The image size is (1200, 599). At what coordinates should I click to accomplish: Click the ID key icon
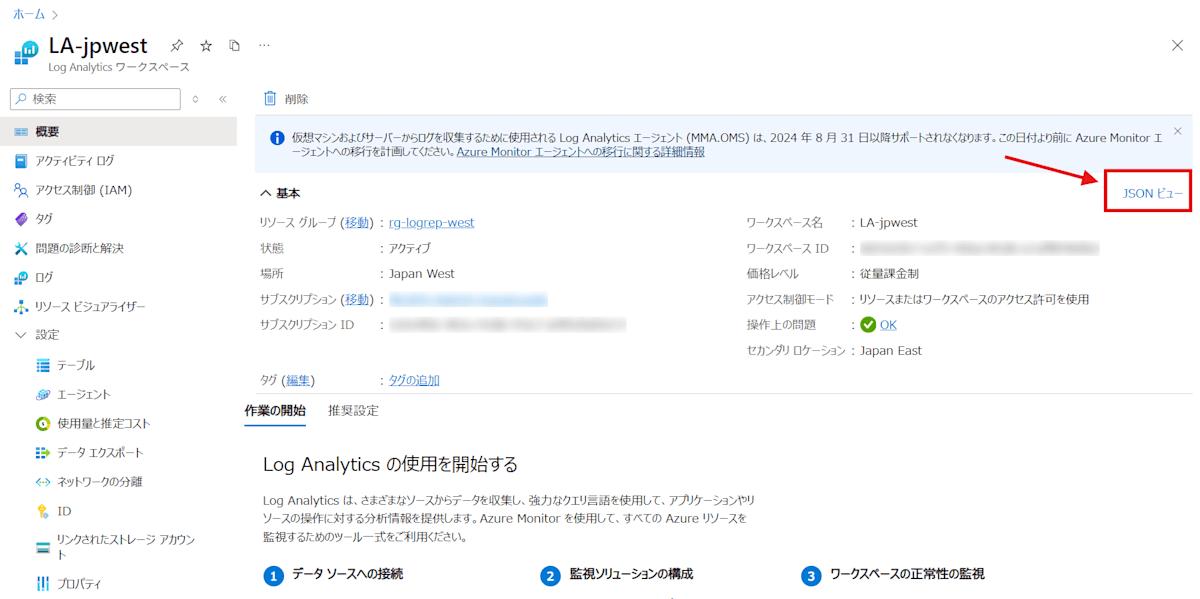click(x=43, y=511)
